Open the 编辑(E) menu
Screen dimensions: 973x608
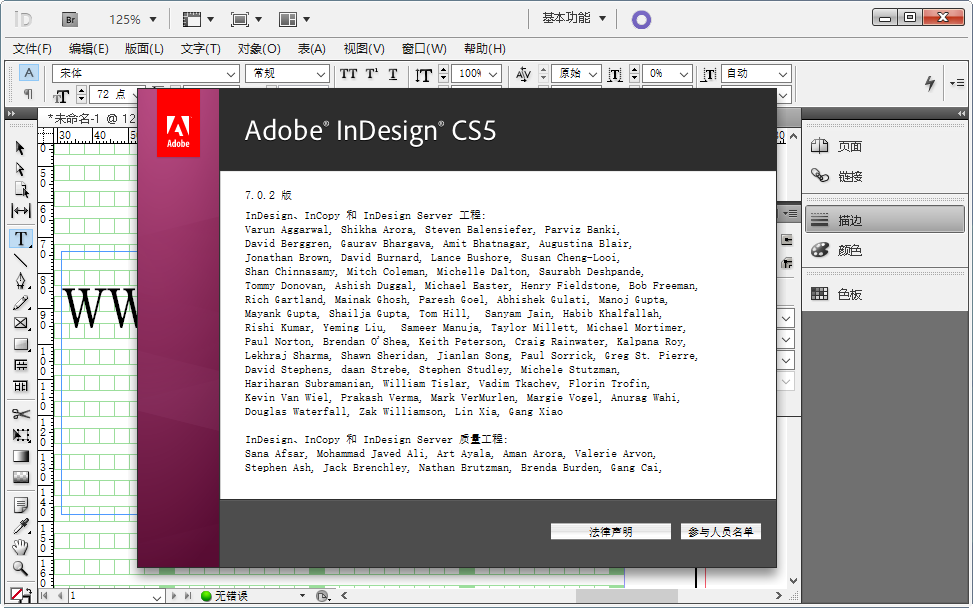[x=89, y=48]
